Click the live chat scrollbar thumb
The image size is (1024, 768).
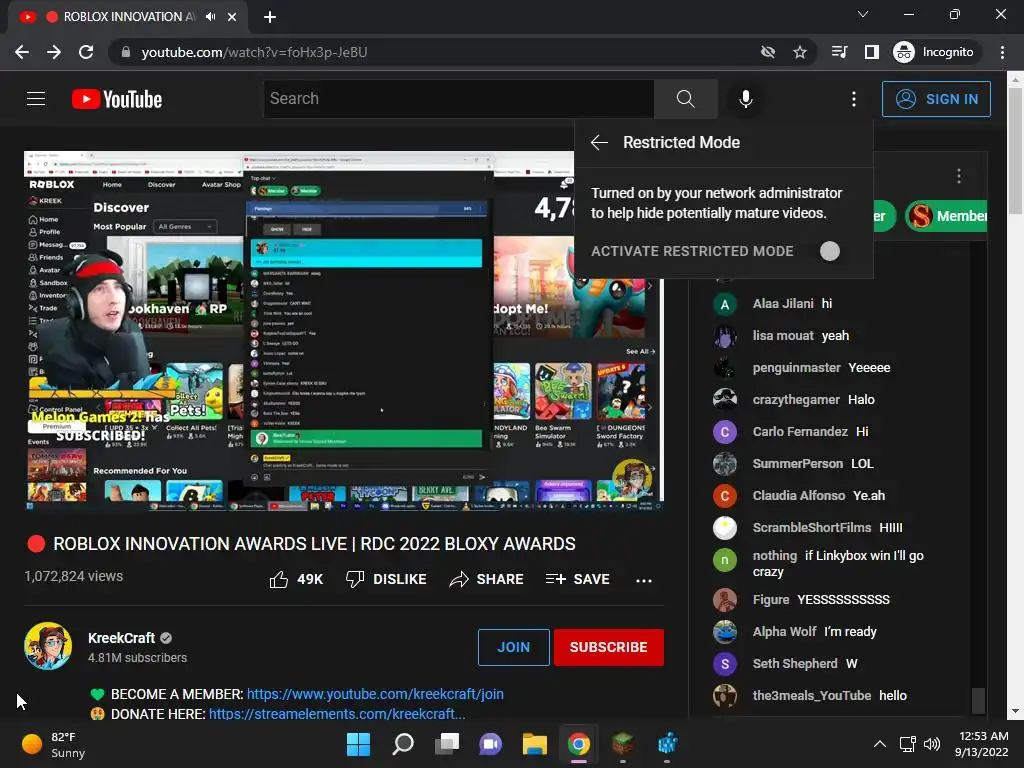(978, 701)
